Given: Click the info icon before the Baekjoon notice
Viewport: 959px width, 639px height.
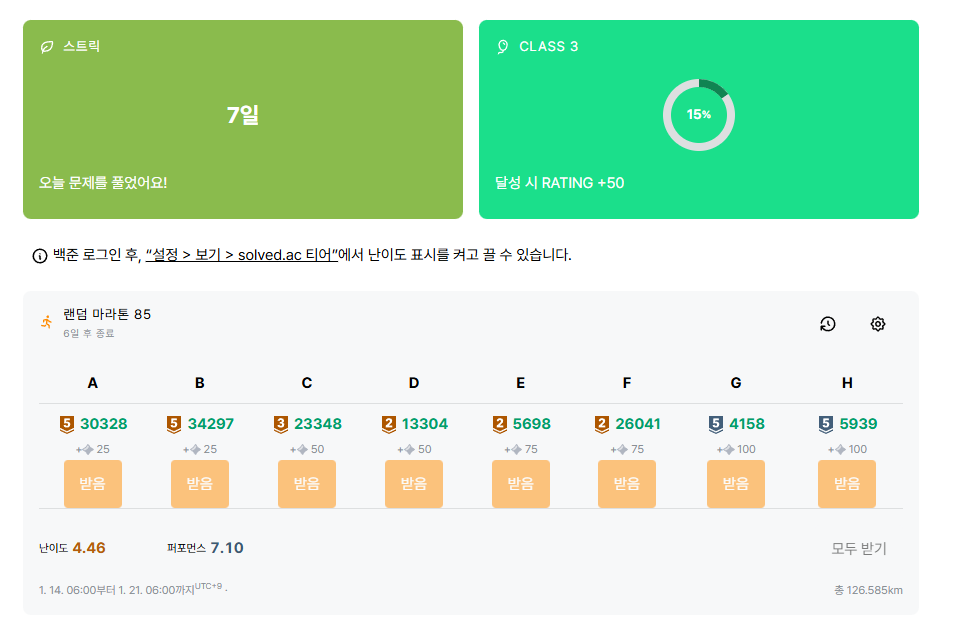Looking at the screenshot, I should (40, 256).
